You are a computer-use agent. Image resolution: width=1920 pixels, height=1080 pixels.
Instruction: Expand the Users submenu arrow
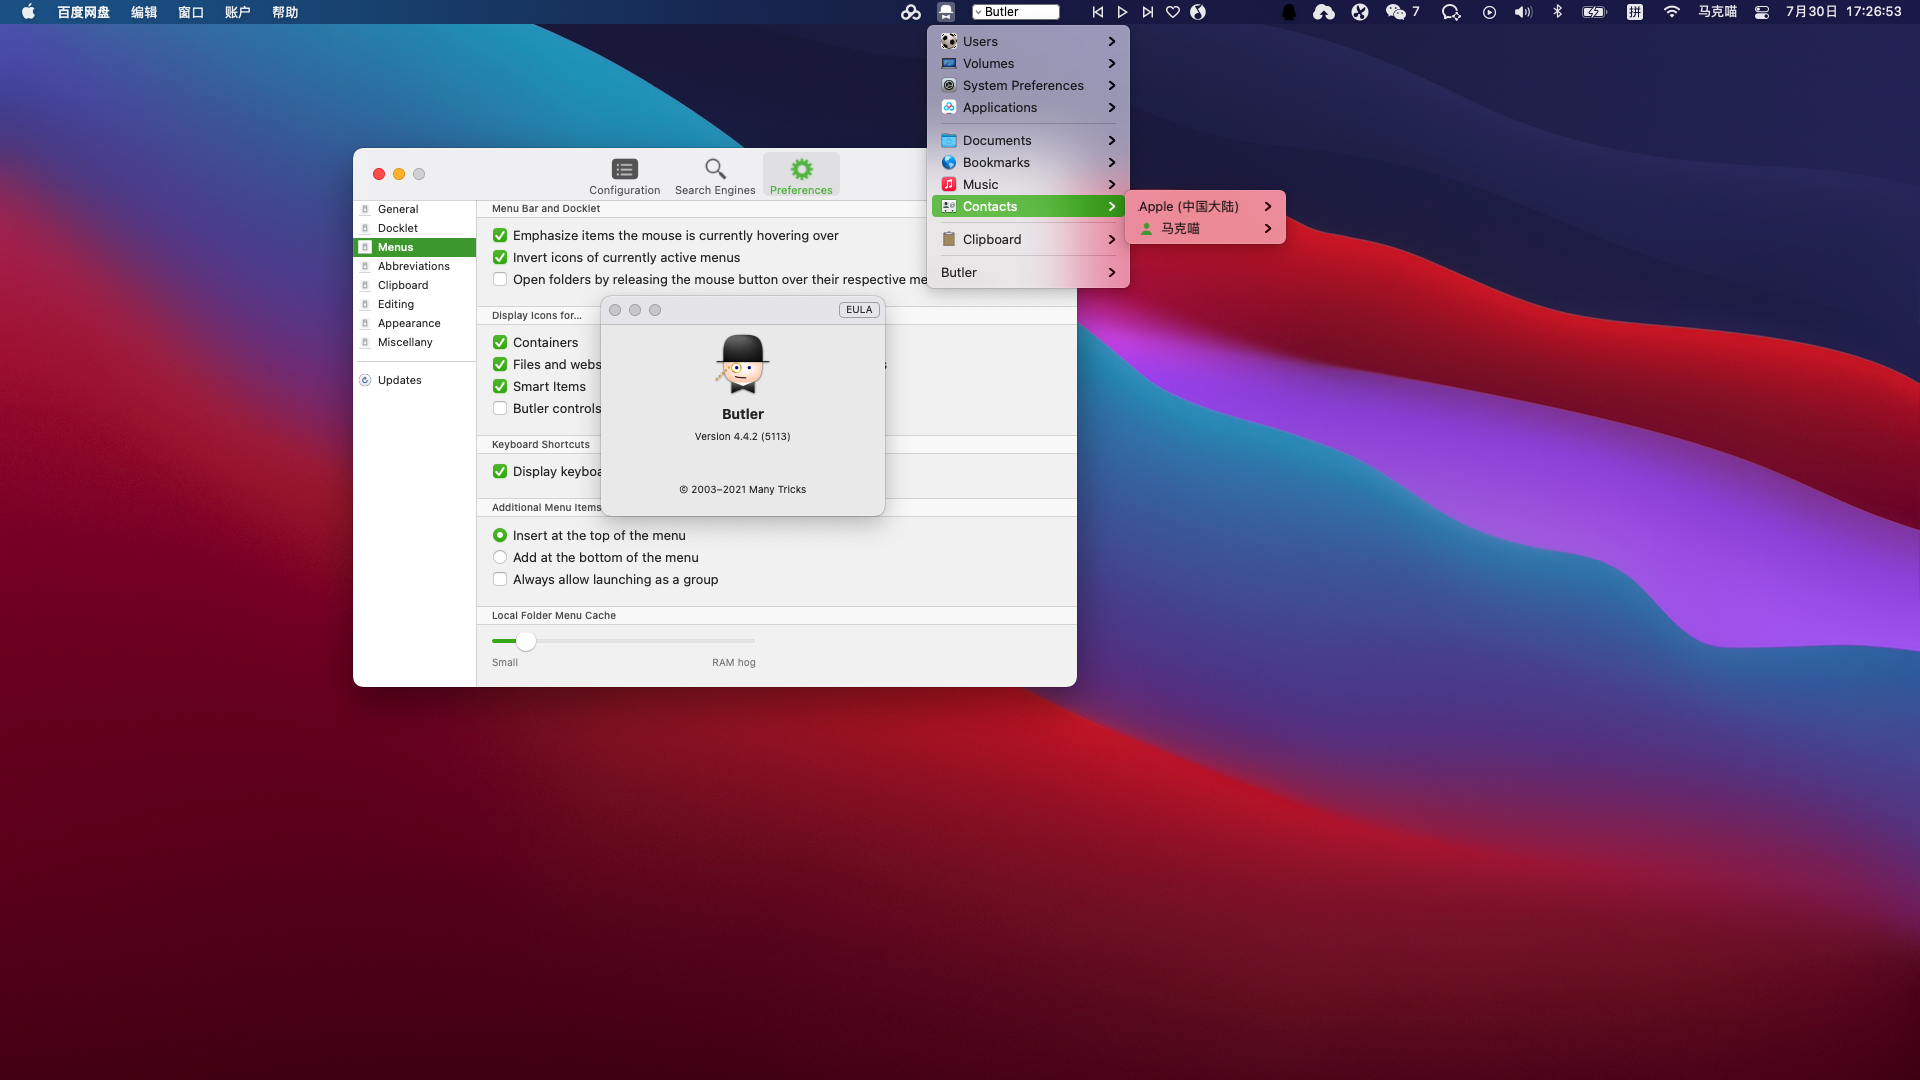click(1112, 41)
